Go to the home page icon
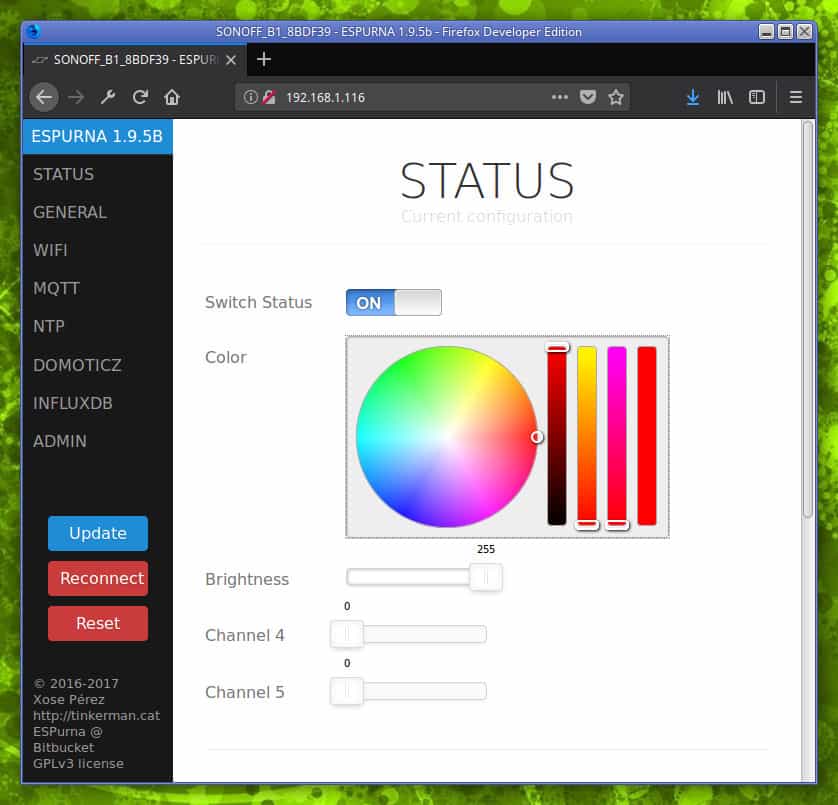Screen dimensions: 838x805 [x=172, y=97]
